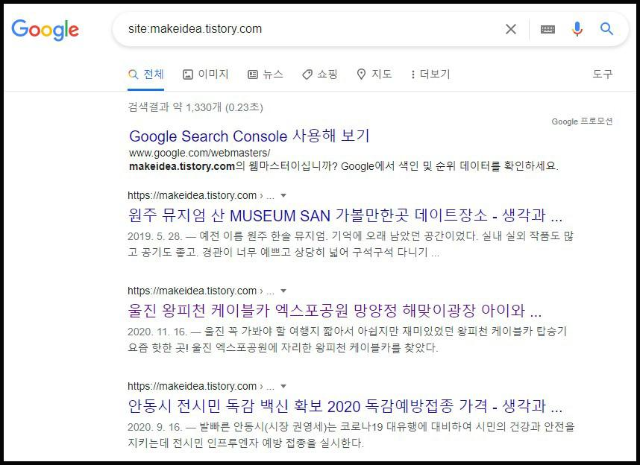
Task: Switch to the 뉴스 tab
Action: (x=265, y=74)
